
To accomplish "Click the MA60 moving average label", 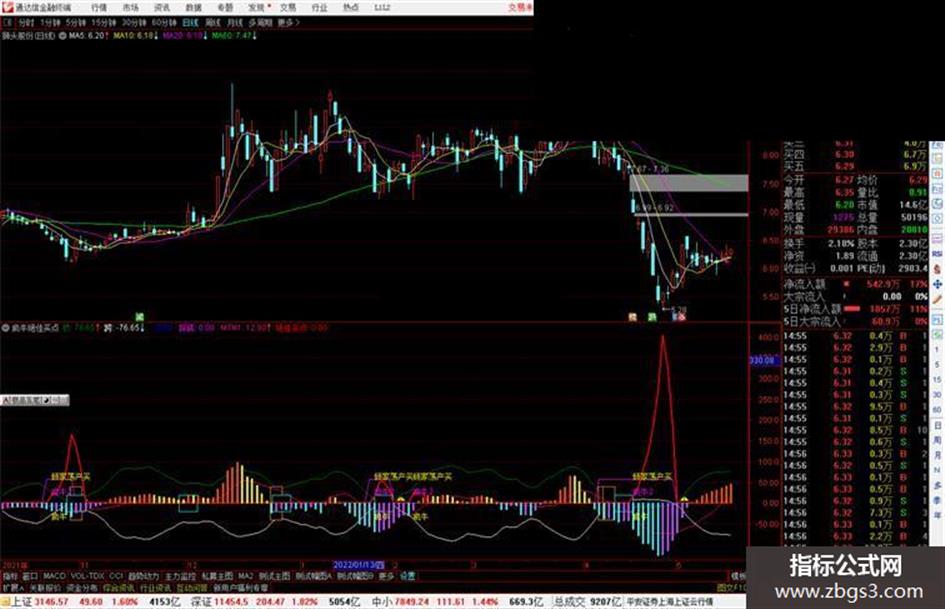I will click(x=234, y=36).
